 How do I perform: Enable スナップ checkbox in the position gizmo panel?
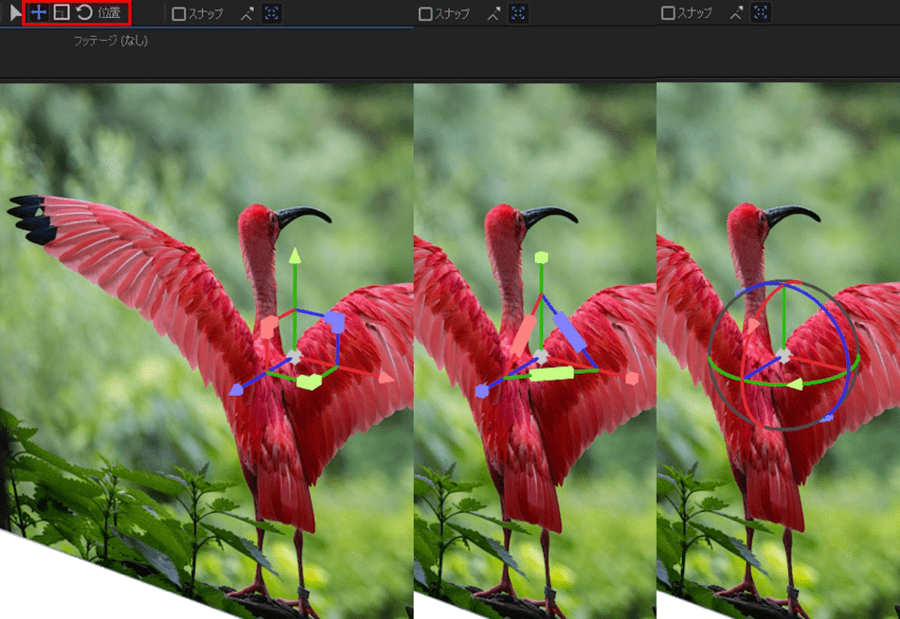179,14
